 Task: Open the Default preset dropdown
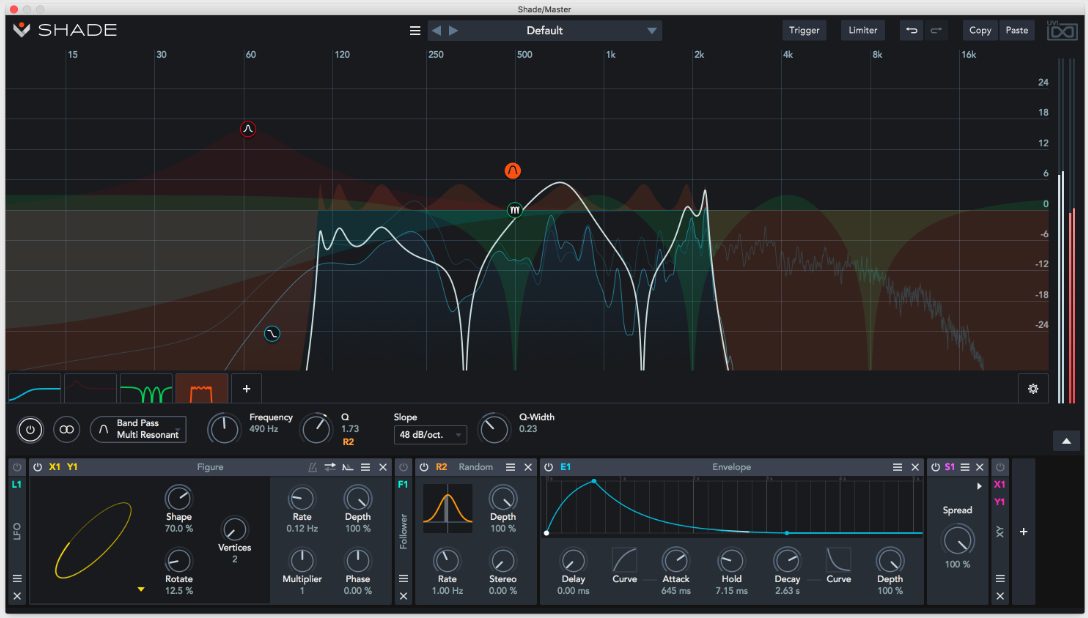[x=545, y=31]
